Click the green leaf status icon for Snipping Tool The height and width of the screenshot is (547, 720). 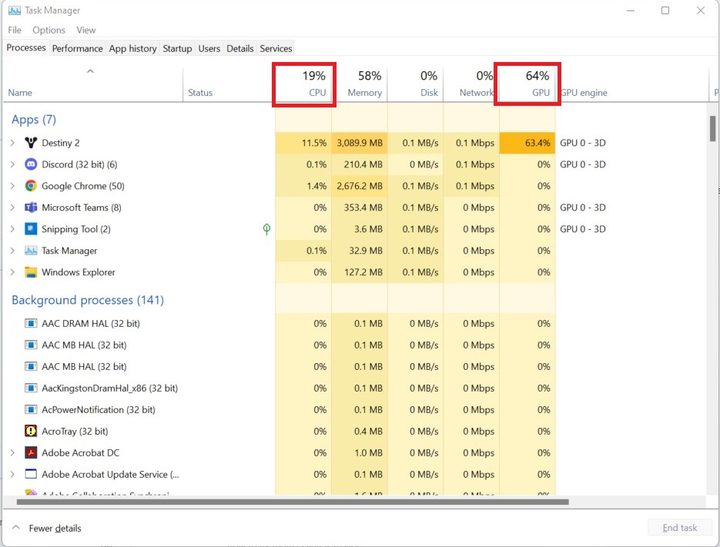[x=266, y=229]
